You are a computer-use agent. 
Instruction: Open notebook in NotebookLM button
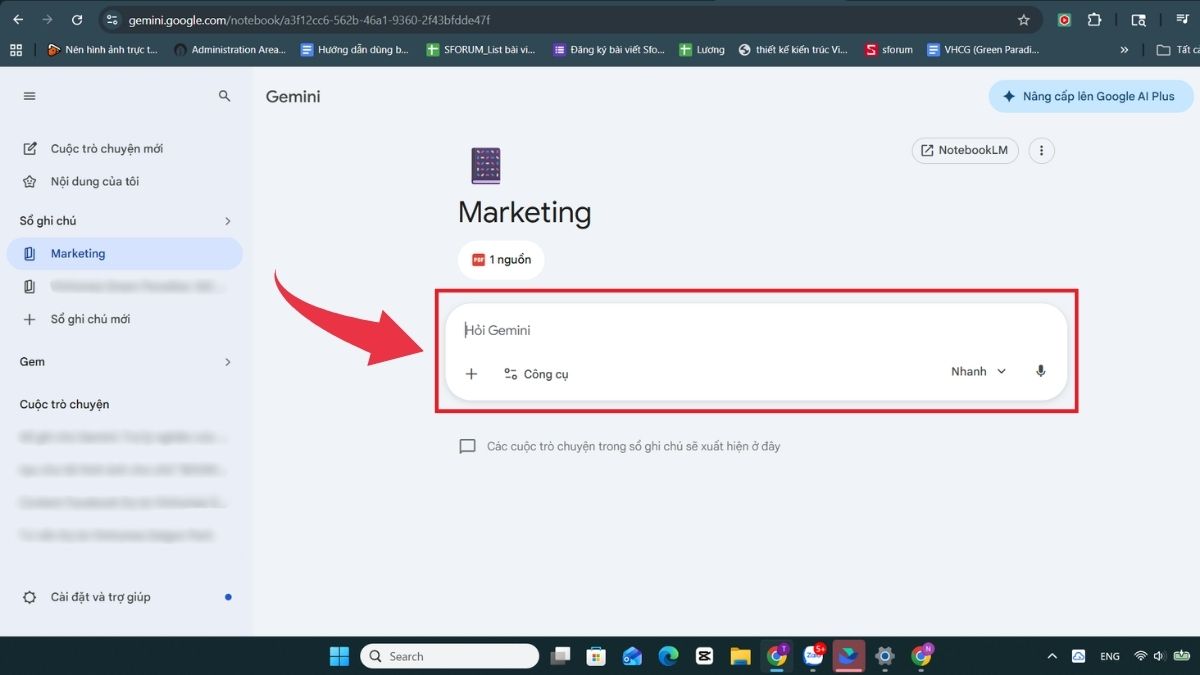[x=964, y=151]
